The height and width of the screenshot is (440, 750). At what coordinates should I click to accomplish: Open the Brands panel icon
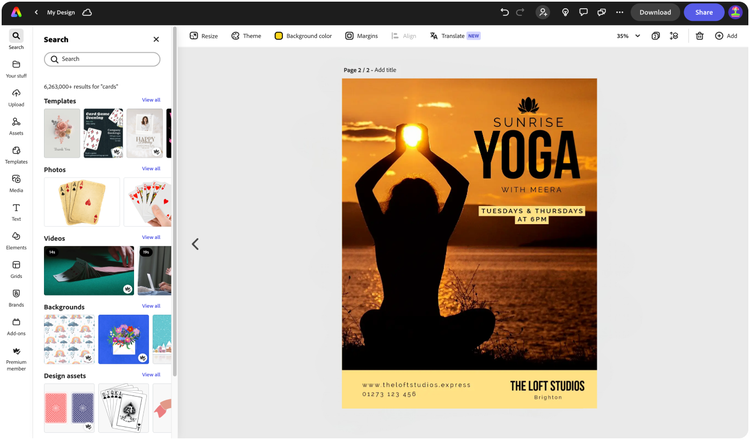coord(16,297)
